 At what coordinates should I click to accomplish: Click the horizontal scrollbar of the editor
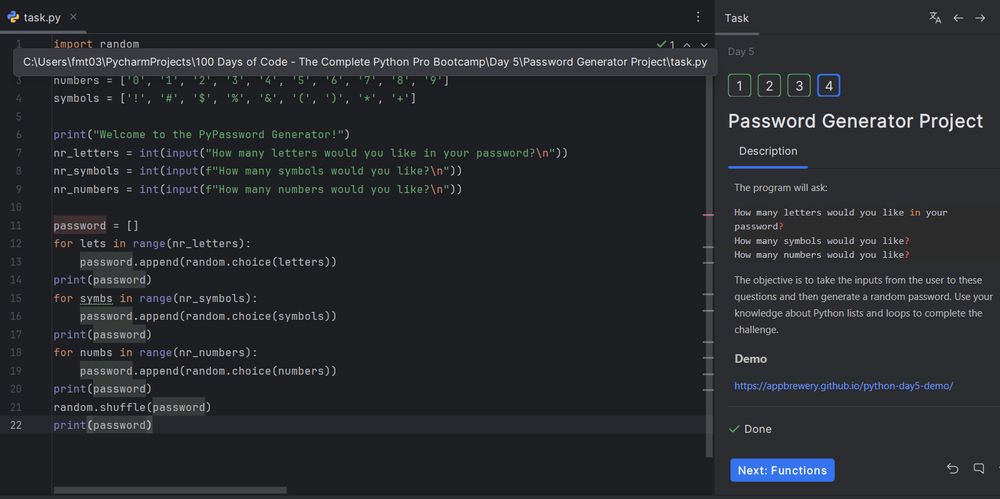point(170,490)
